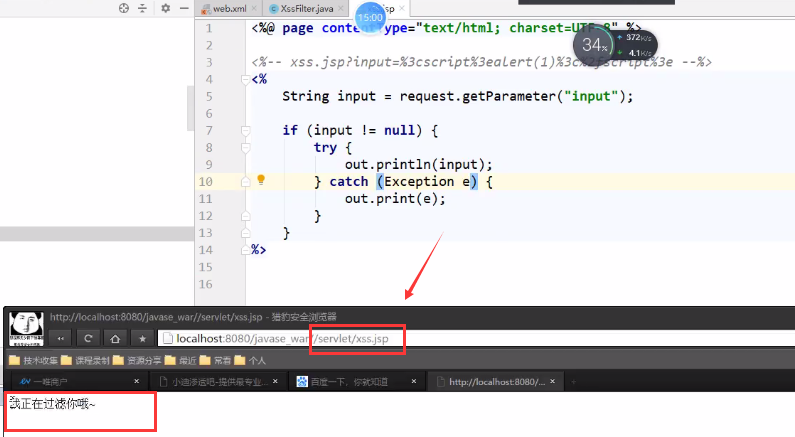Click the browser back button
The image size is (795, 437).
coord(61,338)
